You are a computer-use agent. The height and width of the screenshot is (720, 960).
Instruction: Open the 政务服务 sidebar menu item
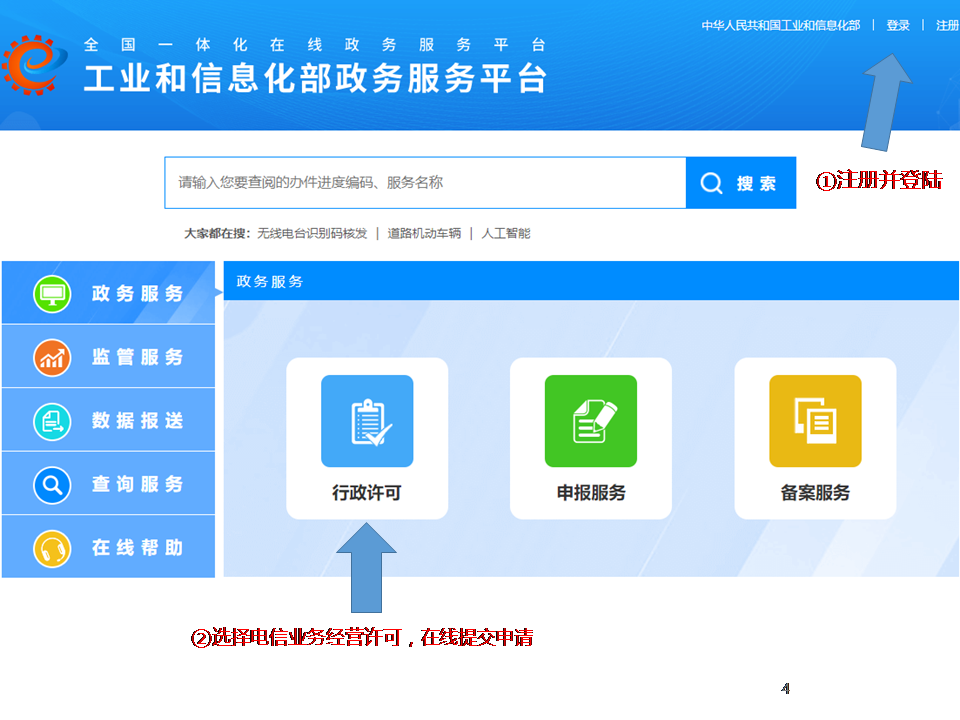[x=108, y=293]
